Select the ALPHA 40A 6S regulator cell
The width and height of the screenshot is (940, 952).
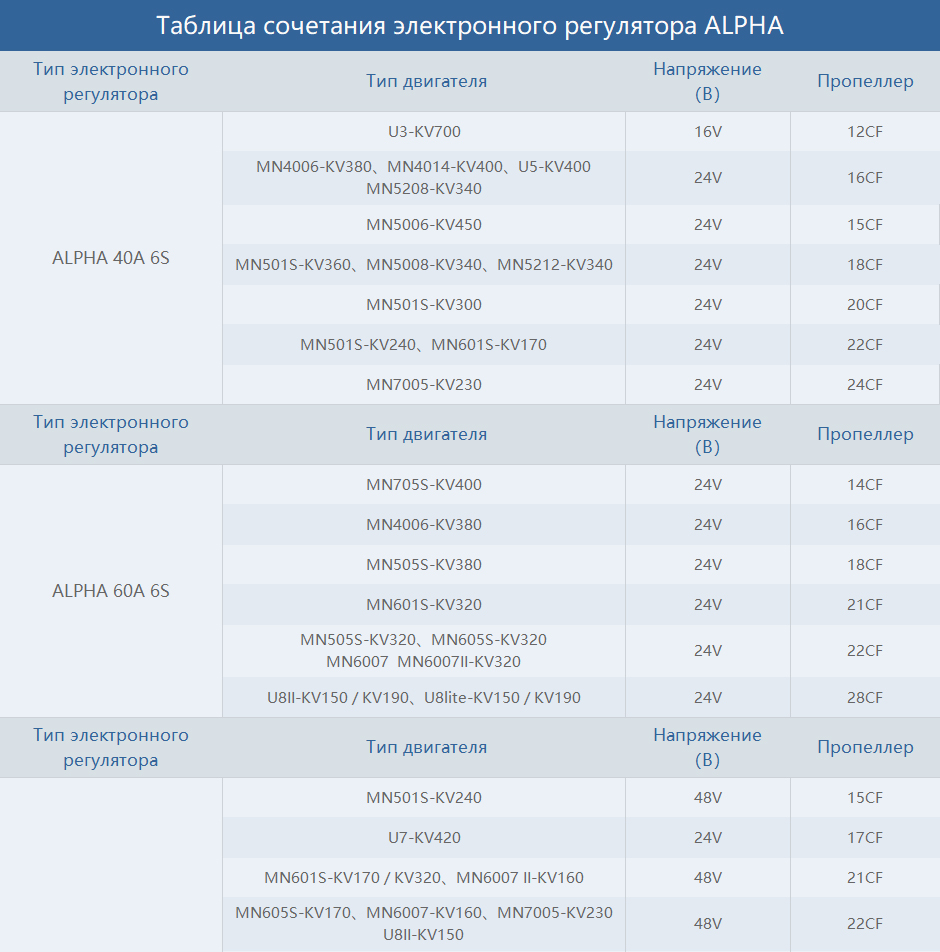(x=111, y=258)
